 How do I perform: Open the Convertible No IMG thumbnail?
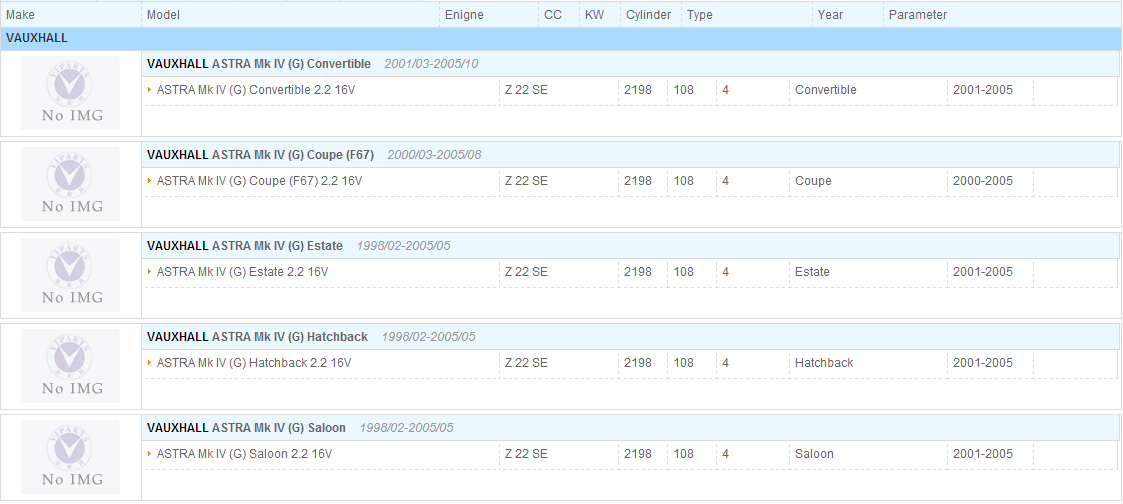coord(70,93)
